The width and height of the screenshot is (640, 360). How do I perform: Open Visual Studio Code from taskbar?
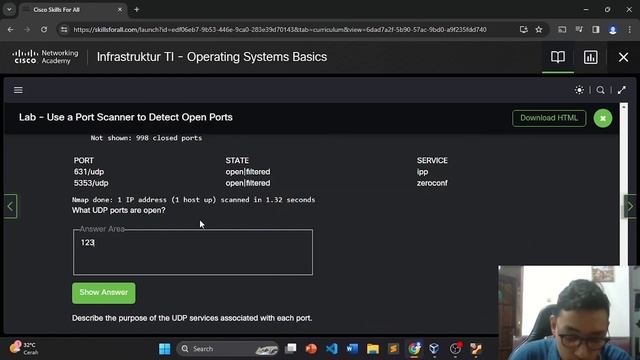point(331,349)
